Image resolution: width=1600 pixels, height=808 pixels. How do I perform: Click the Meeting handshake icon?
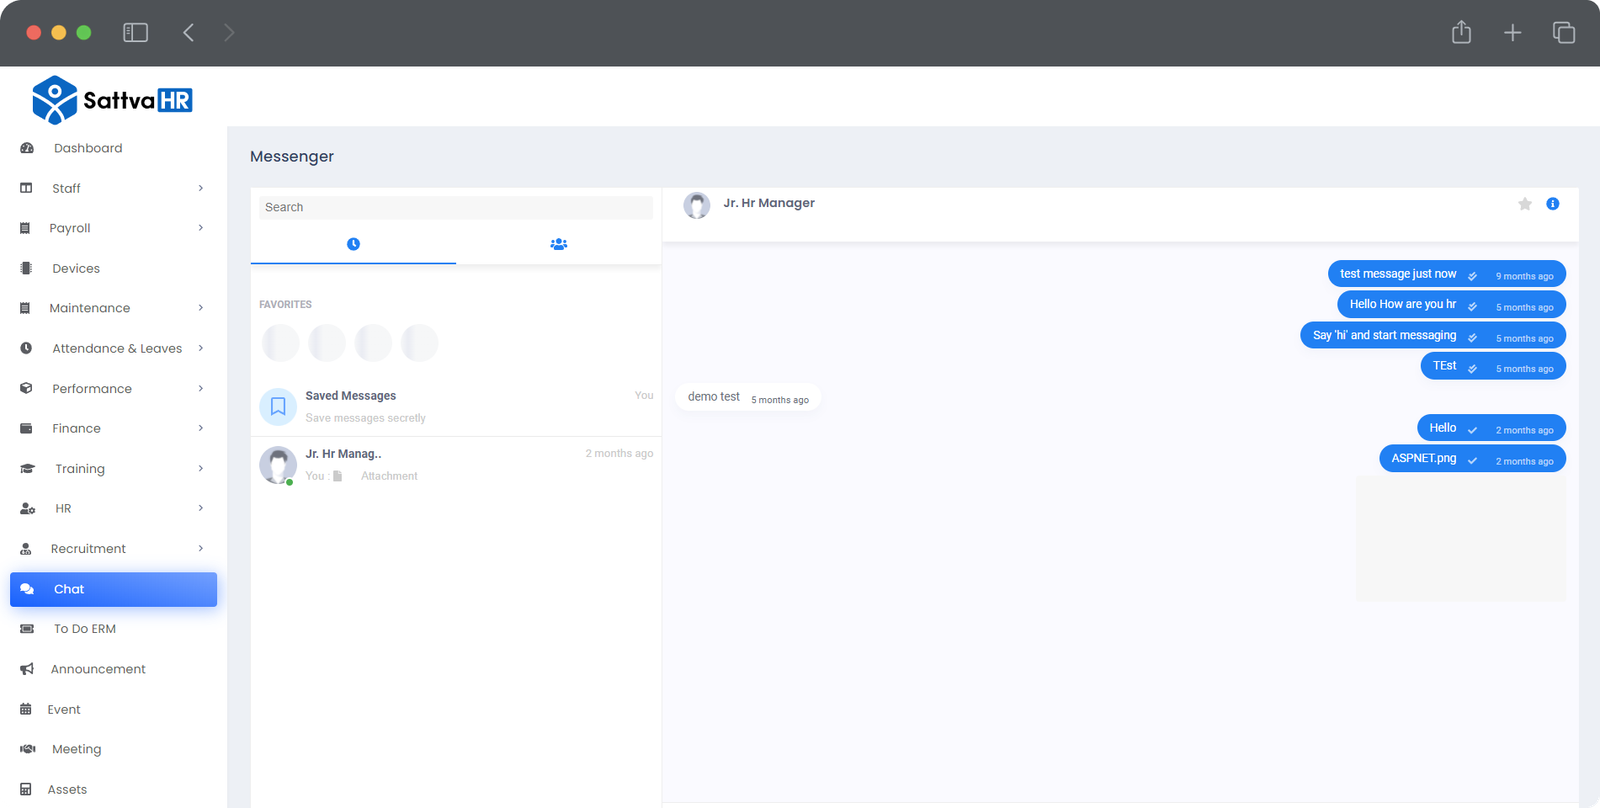[x=28, y=749]
